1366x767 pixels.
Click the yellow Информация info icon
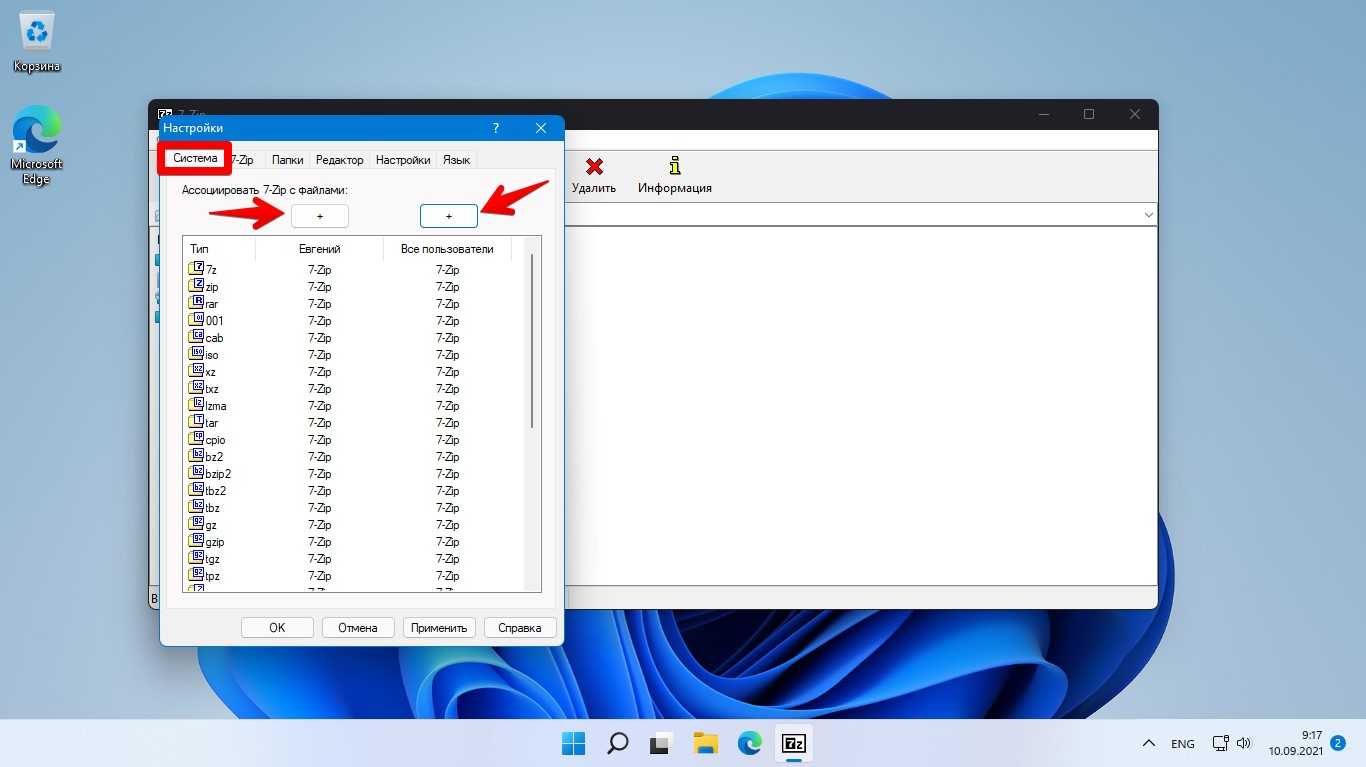point(675,166)
